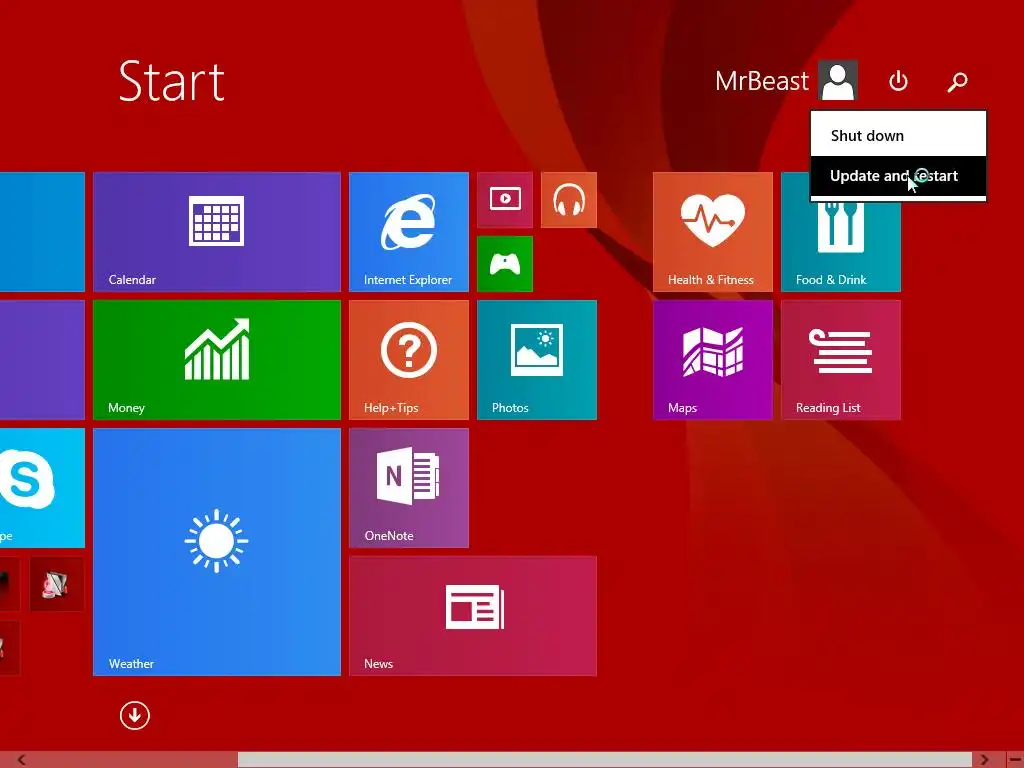This screenshot has width=1024, height=768.
Task: Open the OneNote tile
Action: (409, 488)
